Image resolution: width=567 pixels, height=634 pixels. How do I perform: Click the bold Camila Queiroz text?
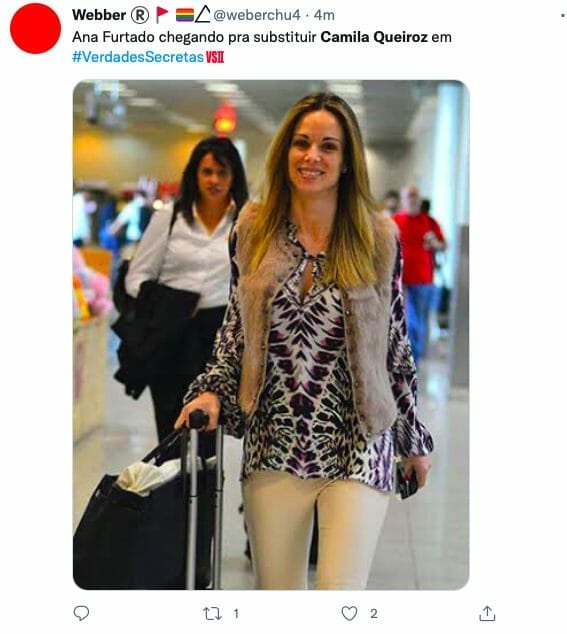click(374, 37)
